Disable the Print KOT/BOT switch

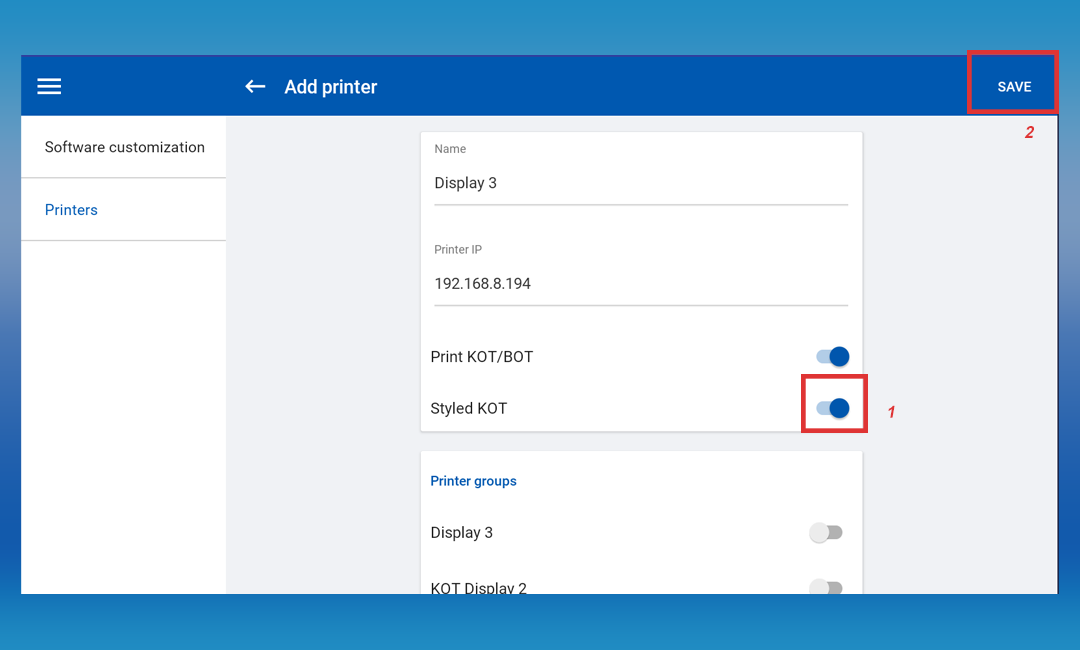tap(832, 357)
